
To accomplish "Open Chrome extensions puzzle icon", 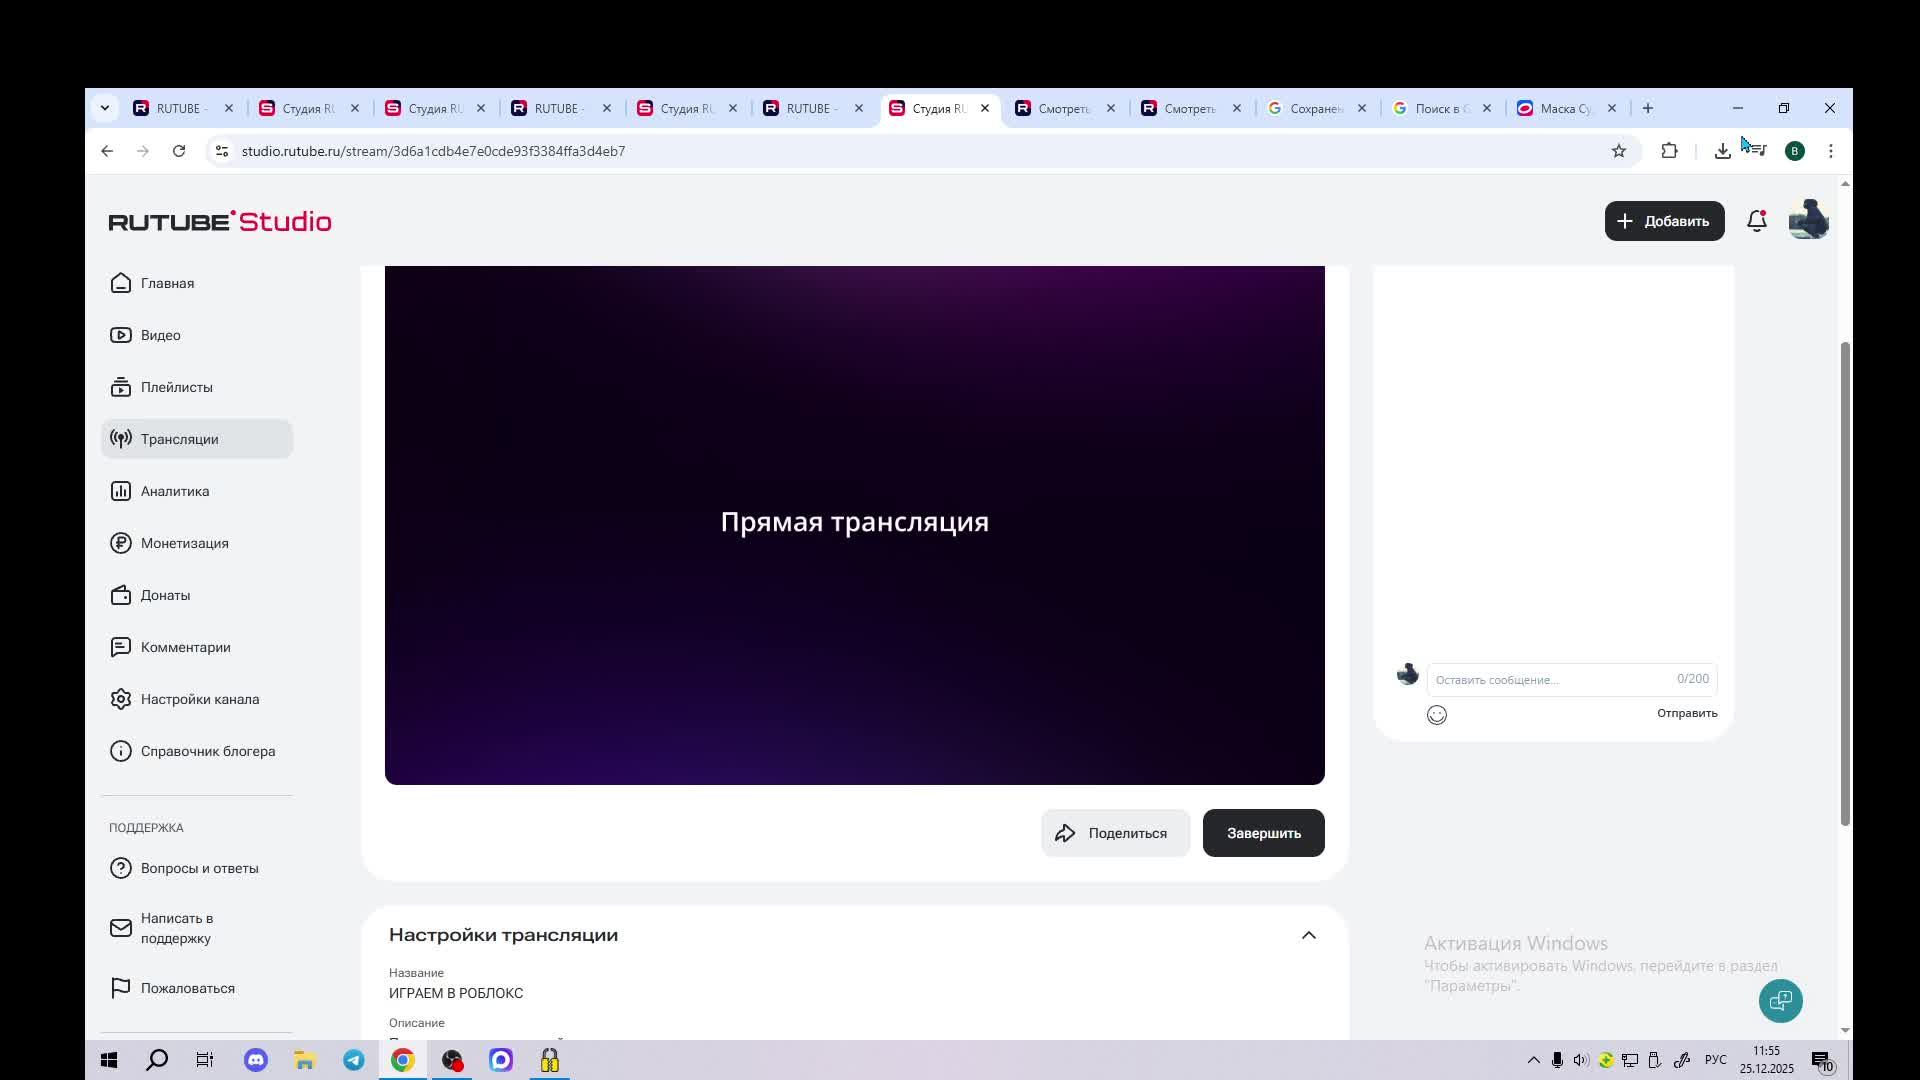I will 1669,151.
